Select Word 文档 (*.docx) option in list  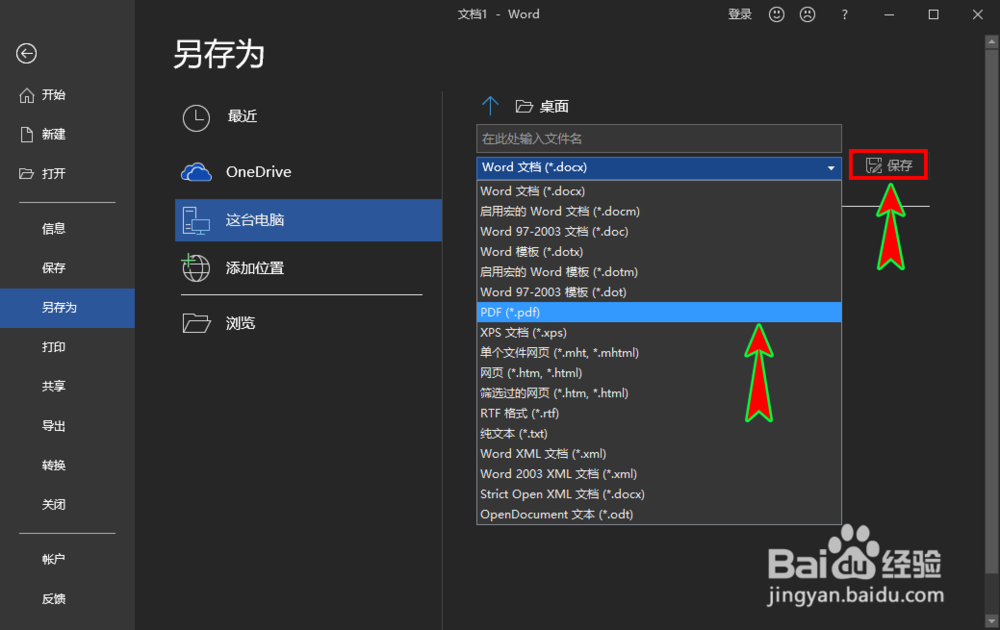[x=659, y=191]
